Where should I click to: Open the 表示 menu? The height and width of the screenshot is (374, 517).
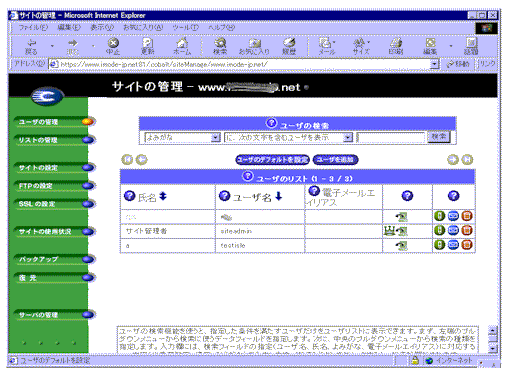pyautogui.click(x=102, y=27)
